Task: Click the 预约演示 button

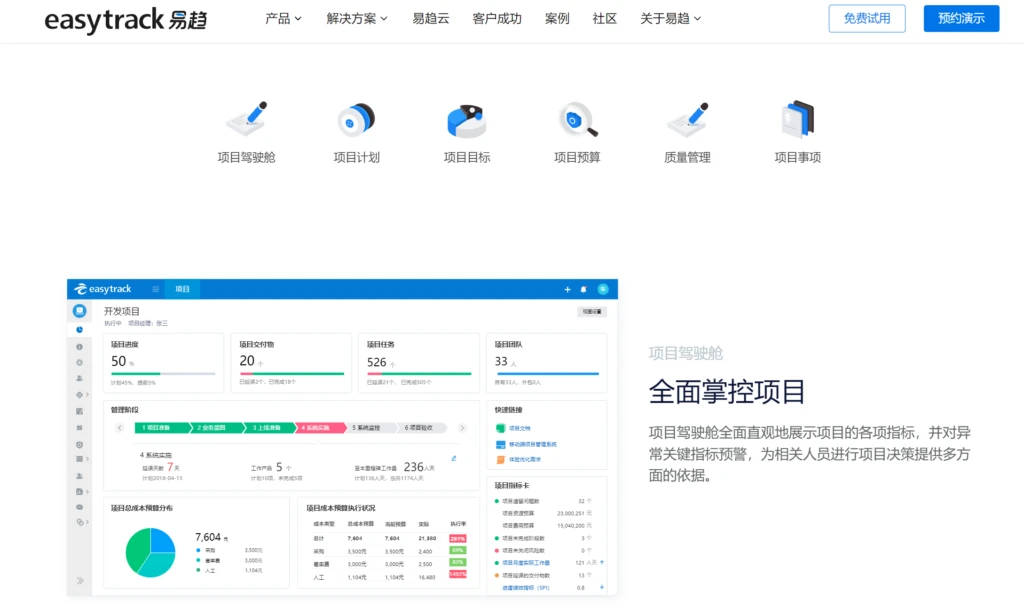Action: pos(960,18)
